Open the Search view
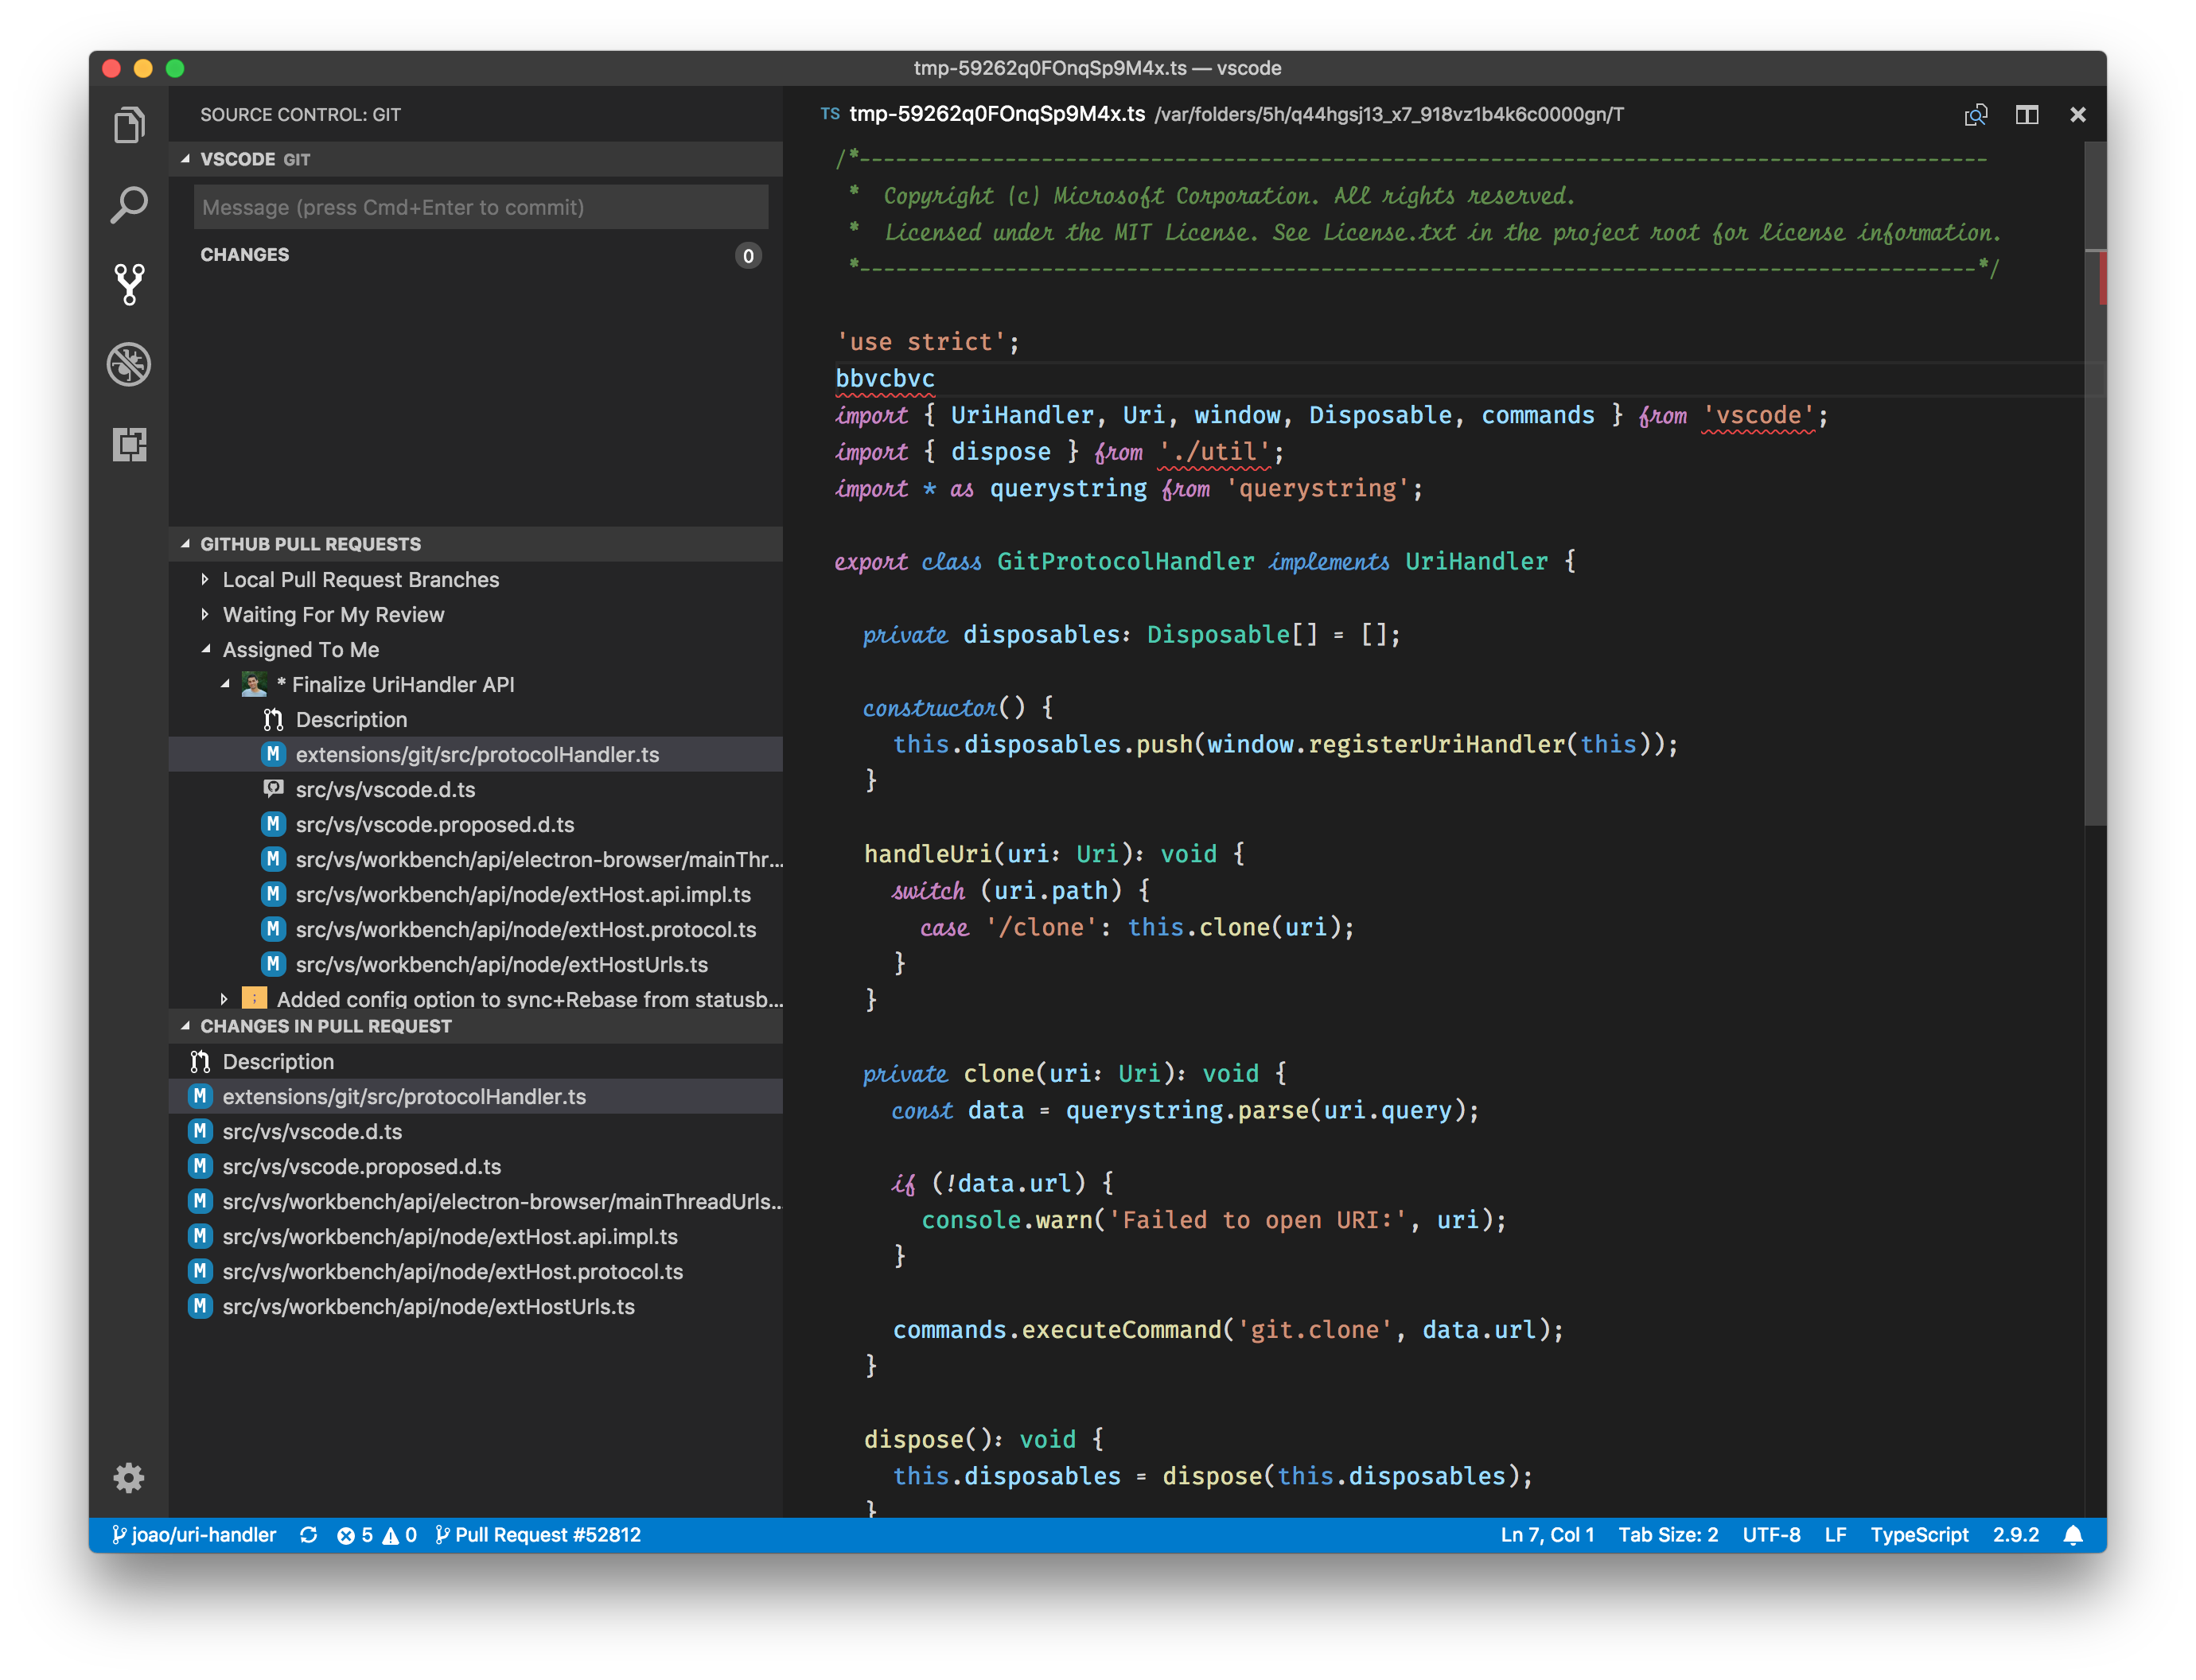This screenshot has width=2196, height=1680. pos(129,204)
